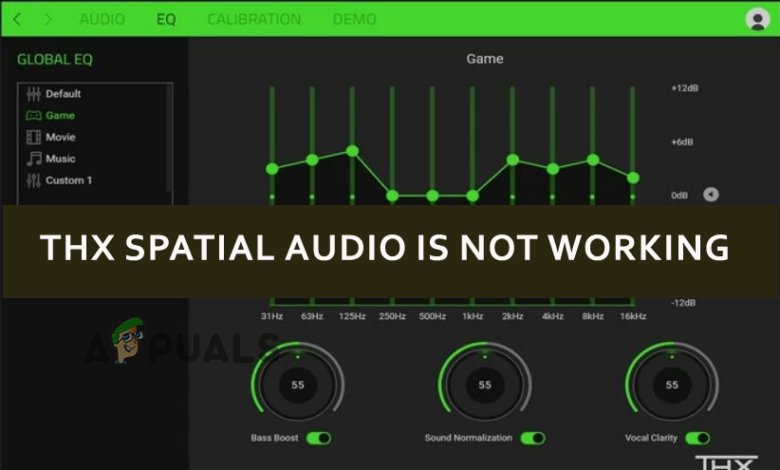Image resolution: width=780 pixels, height=470 pixels.
Task: Click the +12dB scale label
Action: point(684,88)
